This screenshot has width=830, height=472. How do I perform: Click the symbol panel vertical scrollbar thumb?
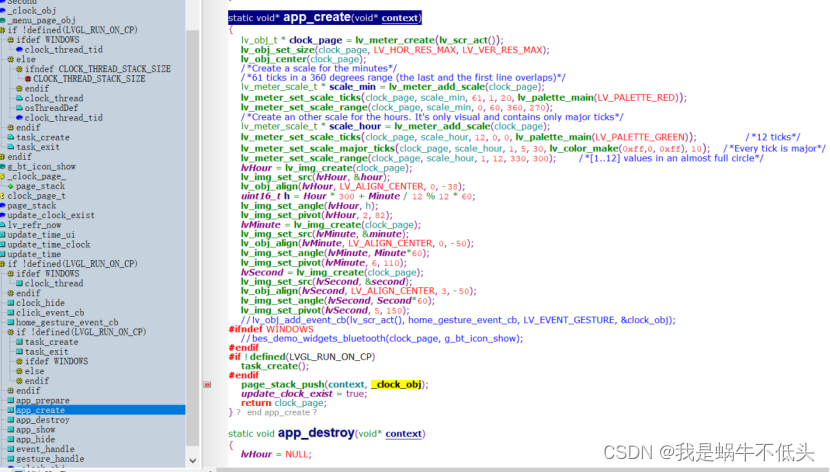coord(193,238)
